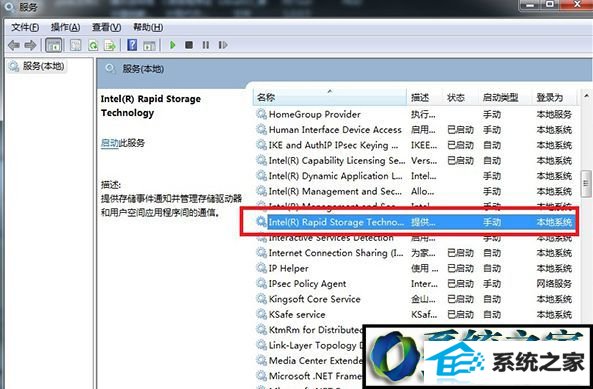Click the gear icon beside IPsec Policy Agent
The height and width of the screenshot is (389, 593).
(261, 284)
